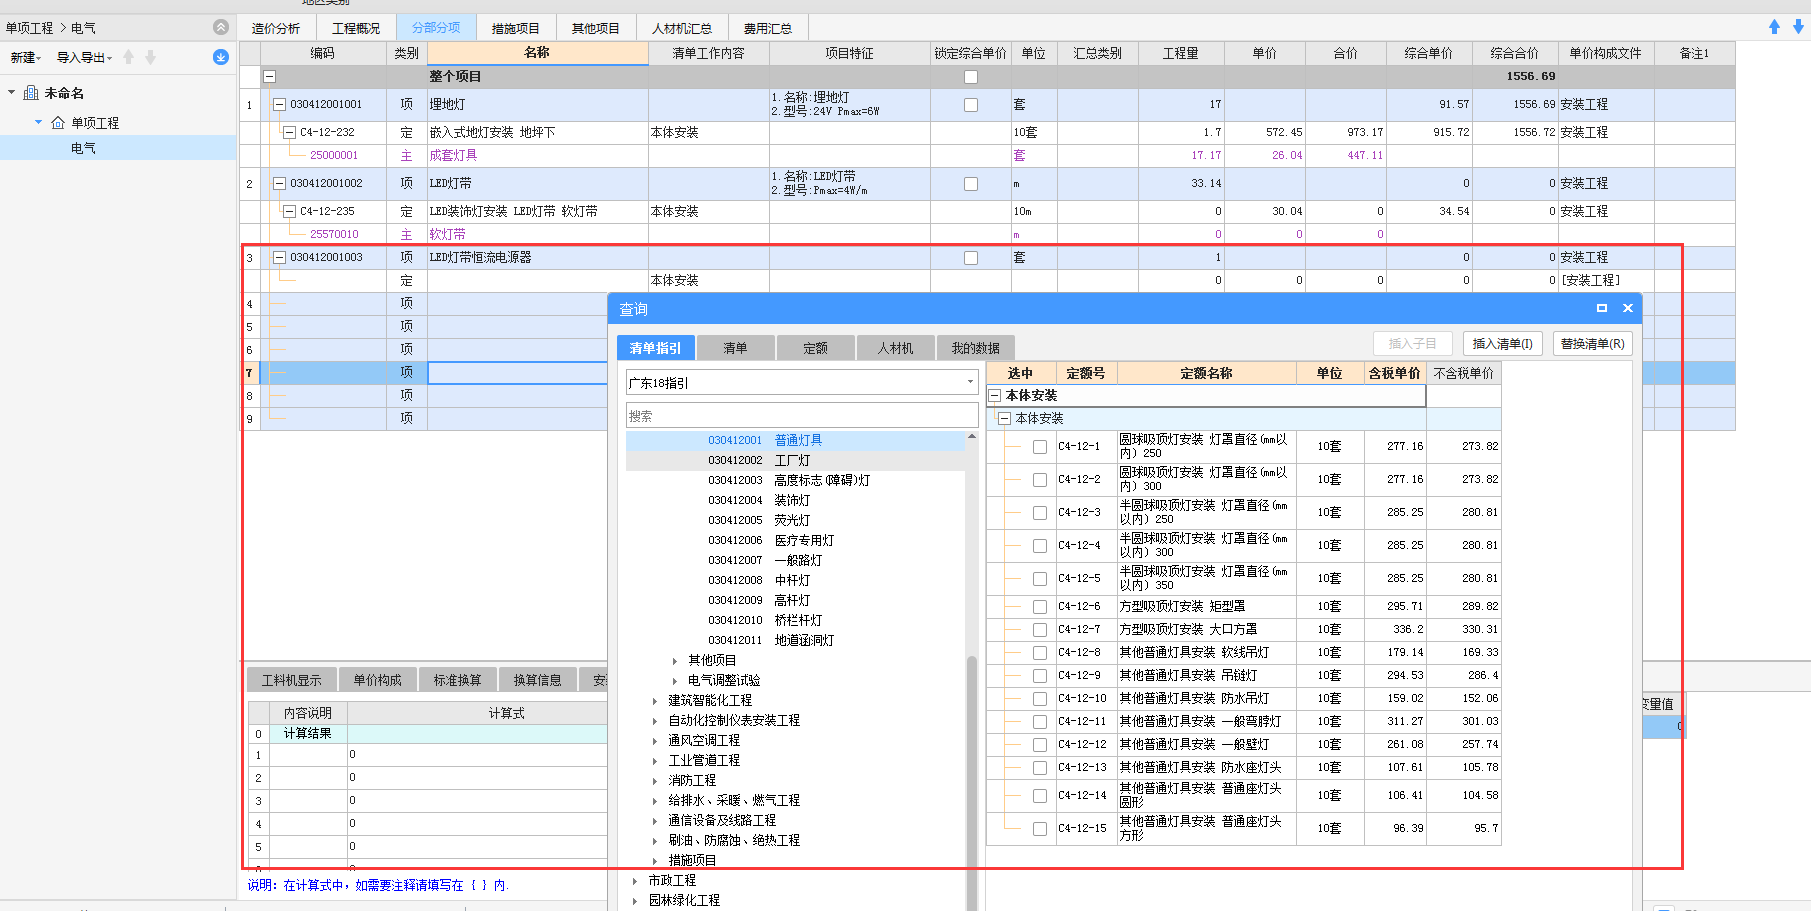
Task: Toggle lock price checkbox for LED灯带 row
Action: pyautogui.click(x=970, y=183)
